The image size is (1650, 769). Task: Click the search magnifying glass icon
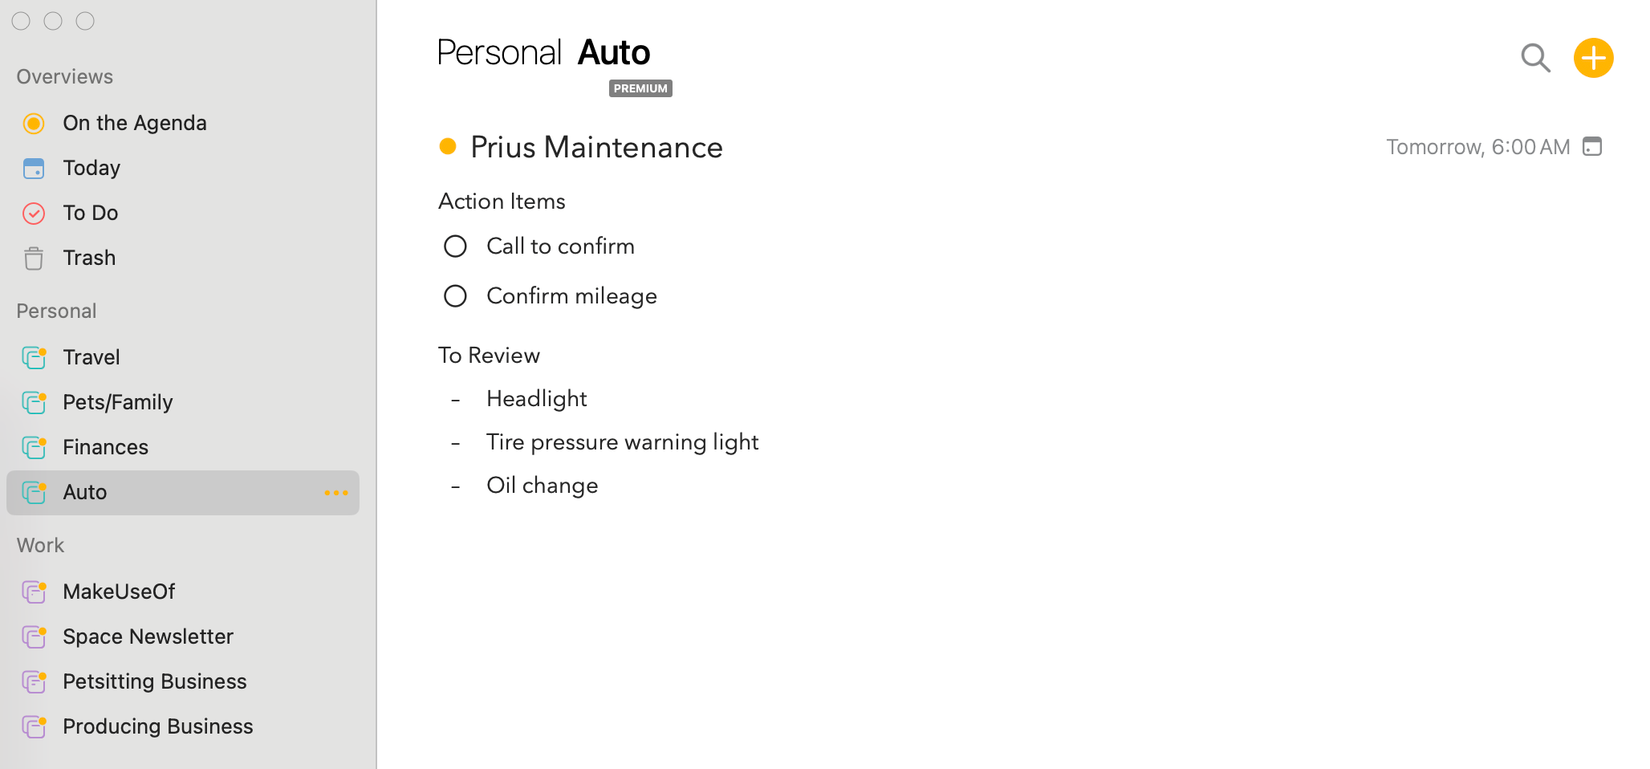[1535, 58]
